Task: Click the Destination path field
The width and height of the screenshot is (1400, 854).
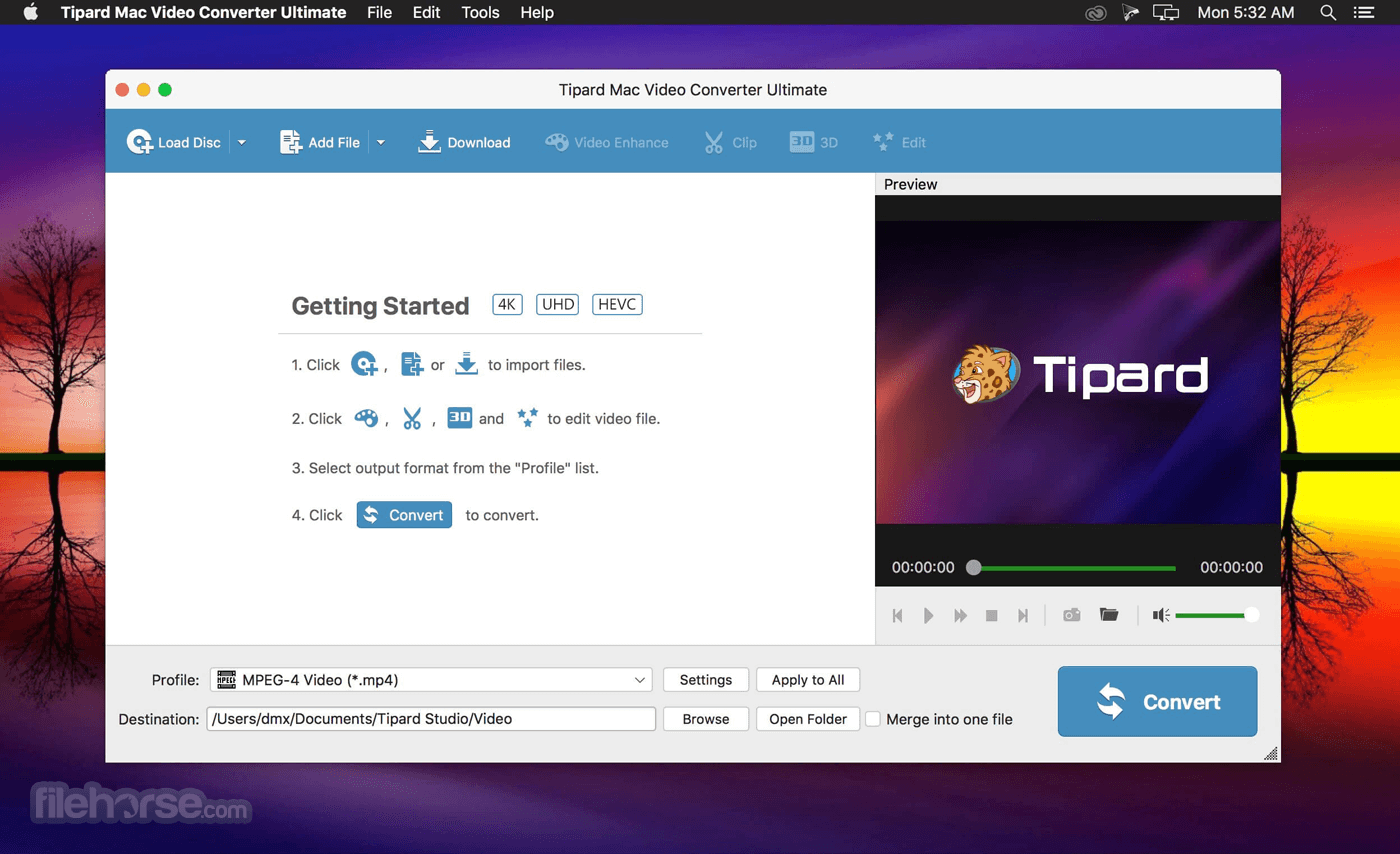Action: [x=431, y=719]
